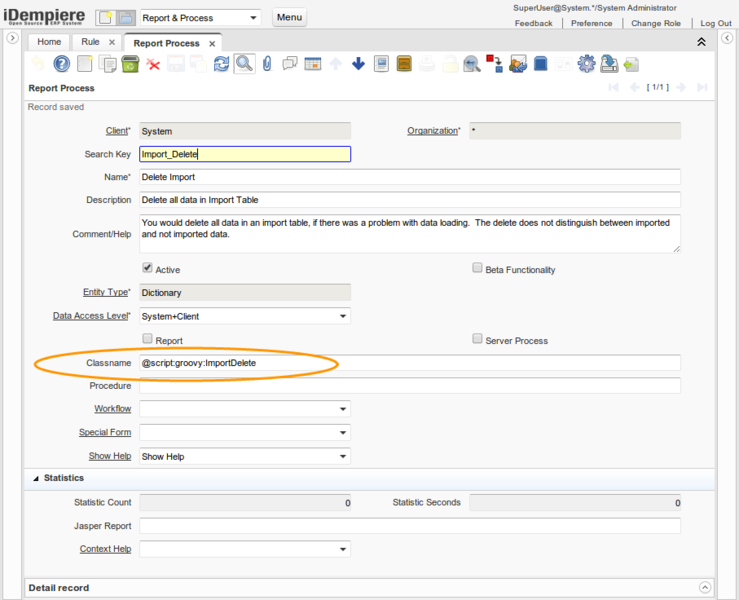Click the Attachment paperclip icon
739x600 pixels.
(267, 64)
